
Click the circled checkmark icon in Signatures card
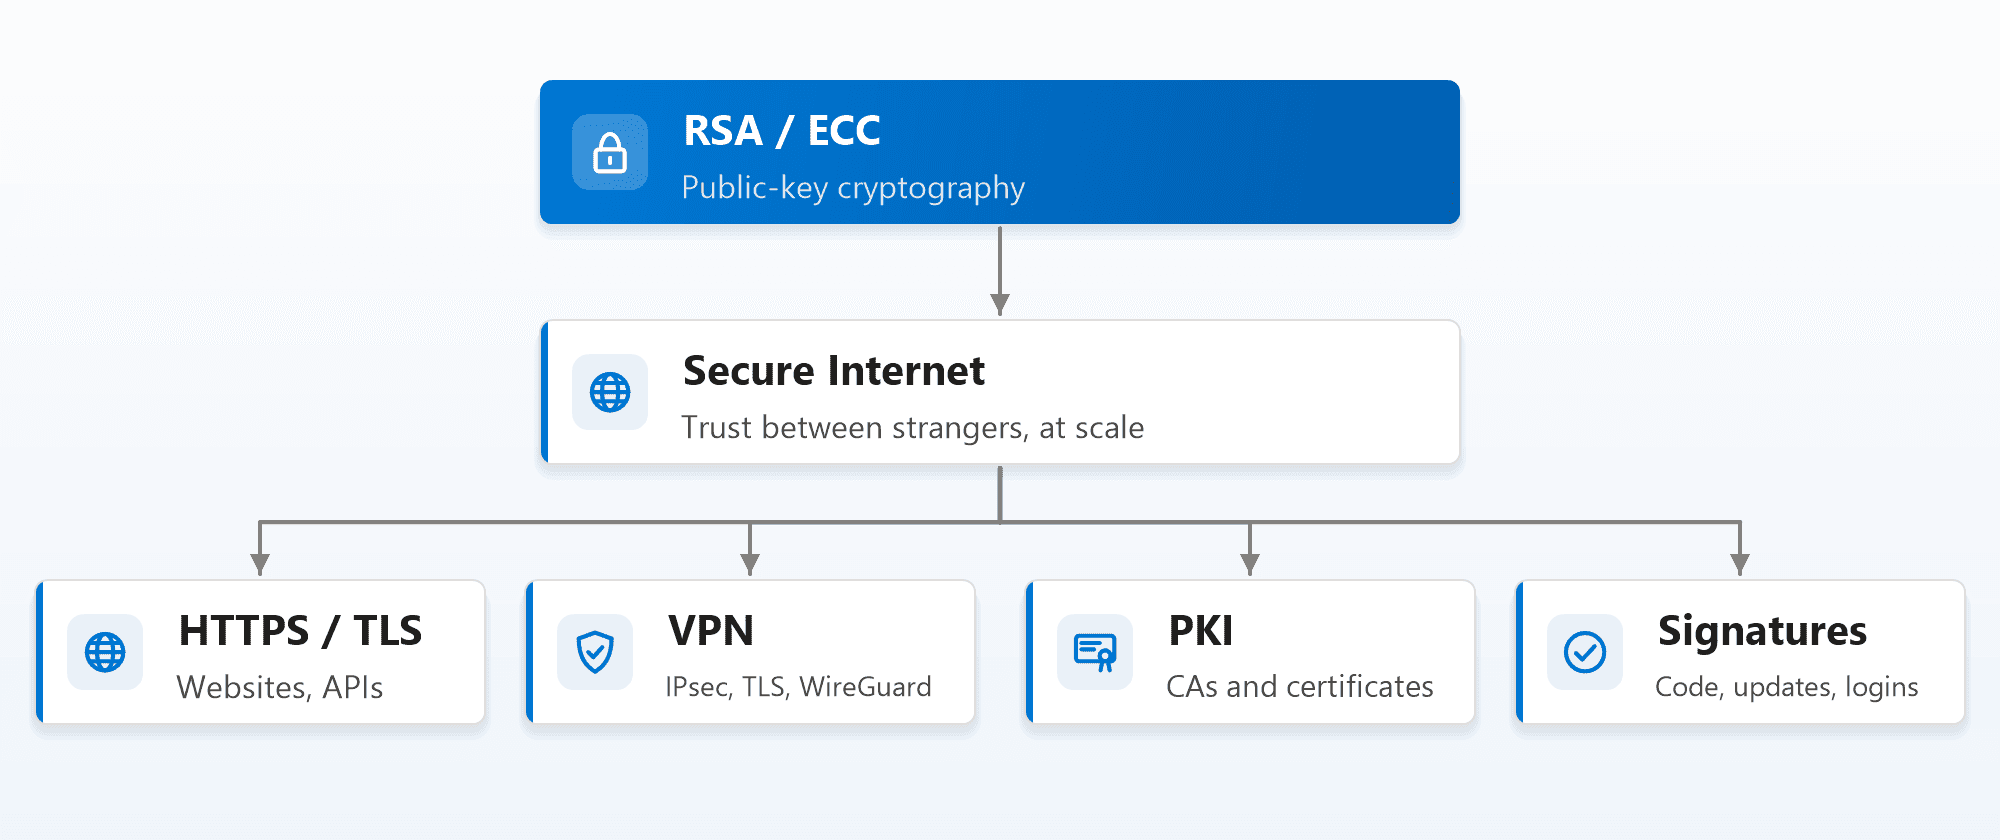point(1585,652)
